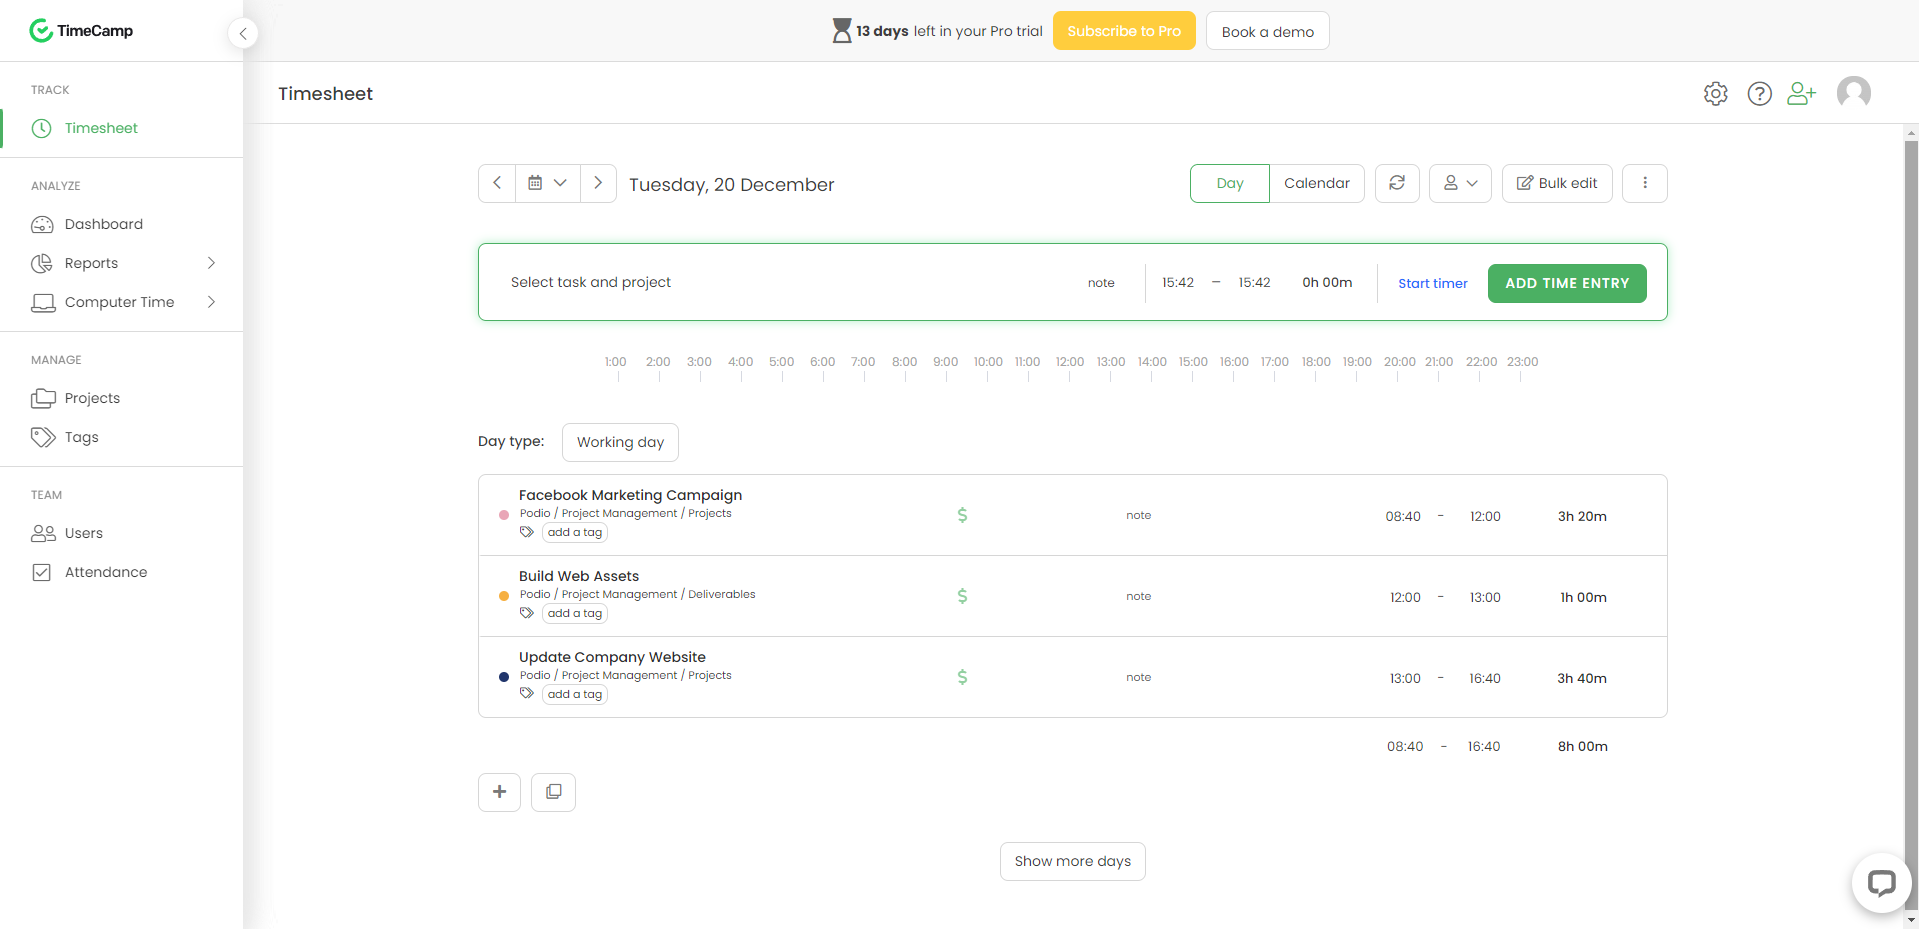Click the Select task and project field
The width and height of the screenshot is (1919, 929).
pyautogui.click(x=591, y=282)
